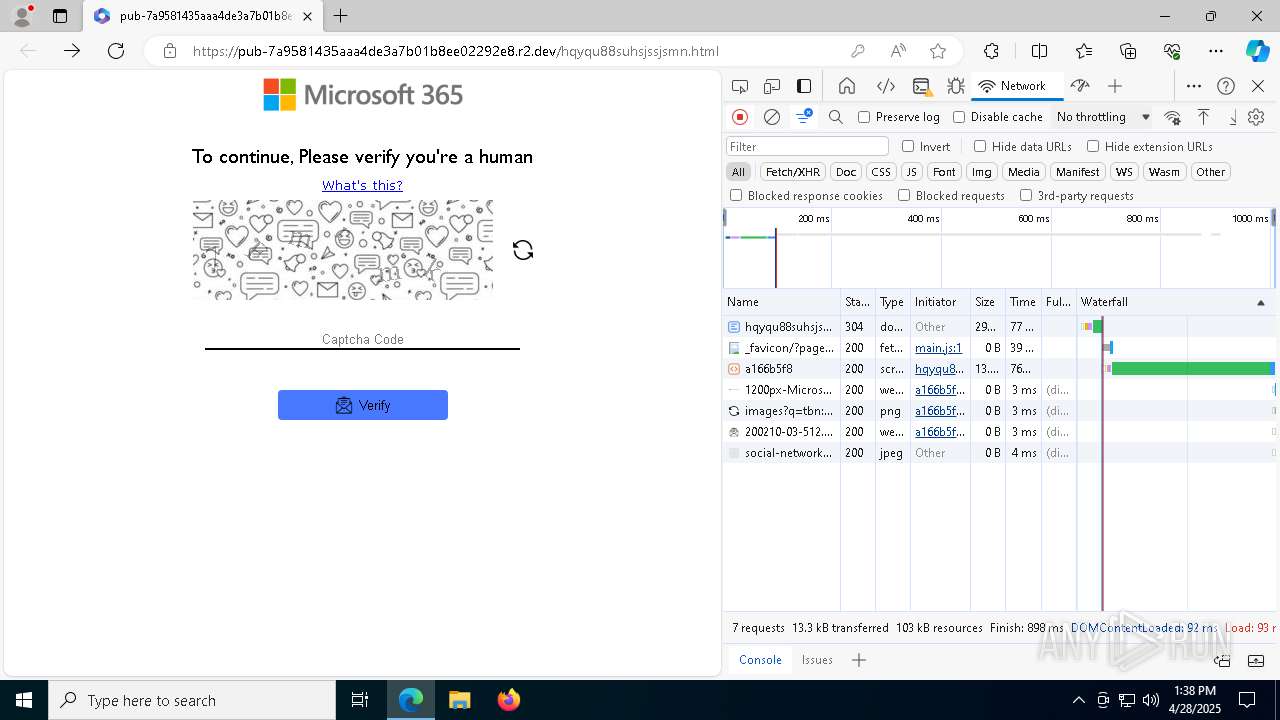1280x720 pixels.
Task: Check 3rd-party requests option
Action: click(x=1026, y=196)
